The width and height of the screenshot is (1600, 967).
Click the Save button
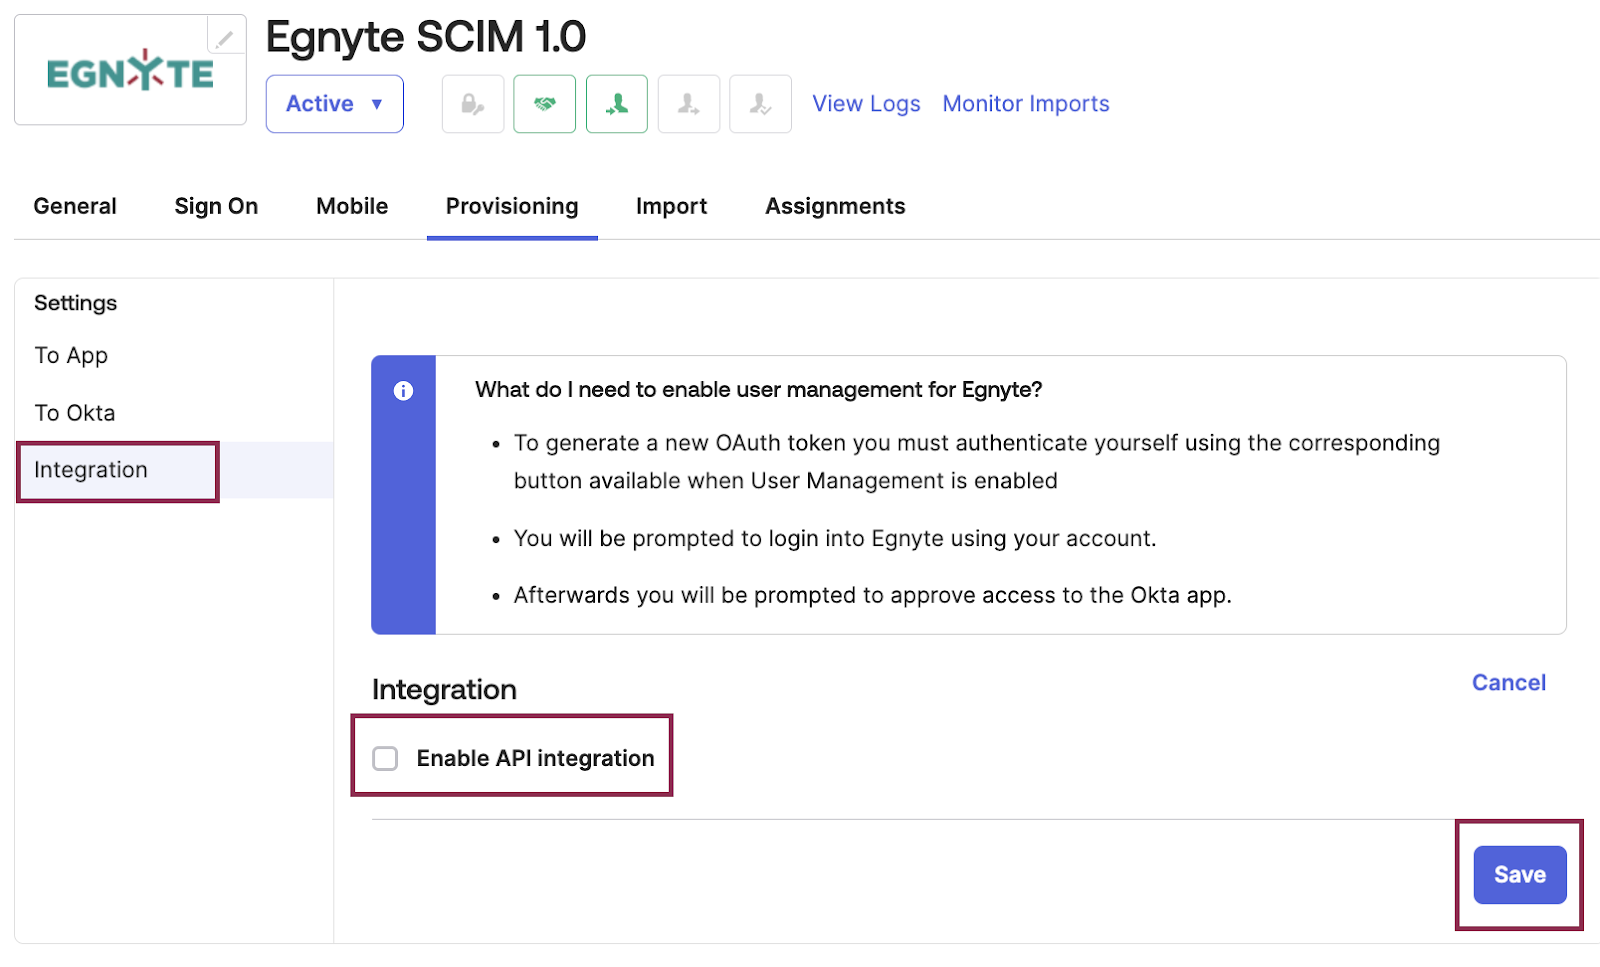pyautogui.click(x=1519, y=874)
